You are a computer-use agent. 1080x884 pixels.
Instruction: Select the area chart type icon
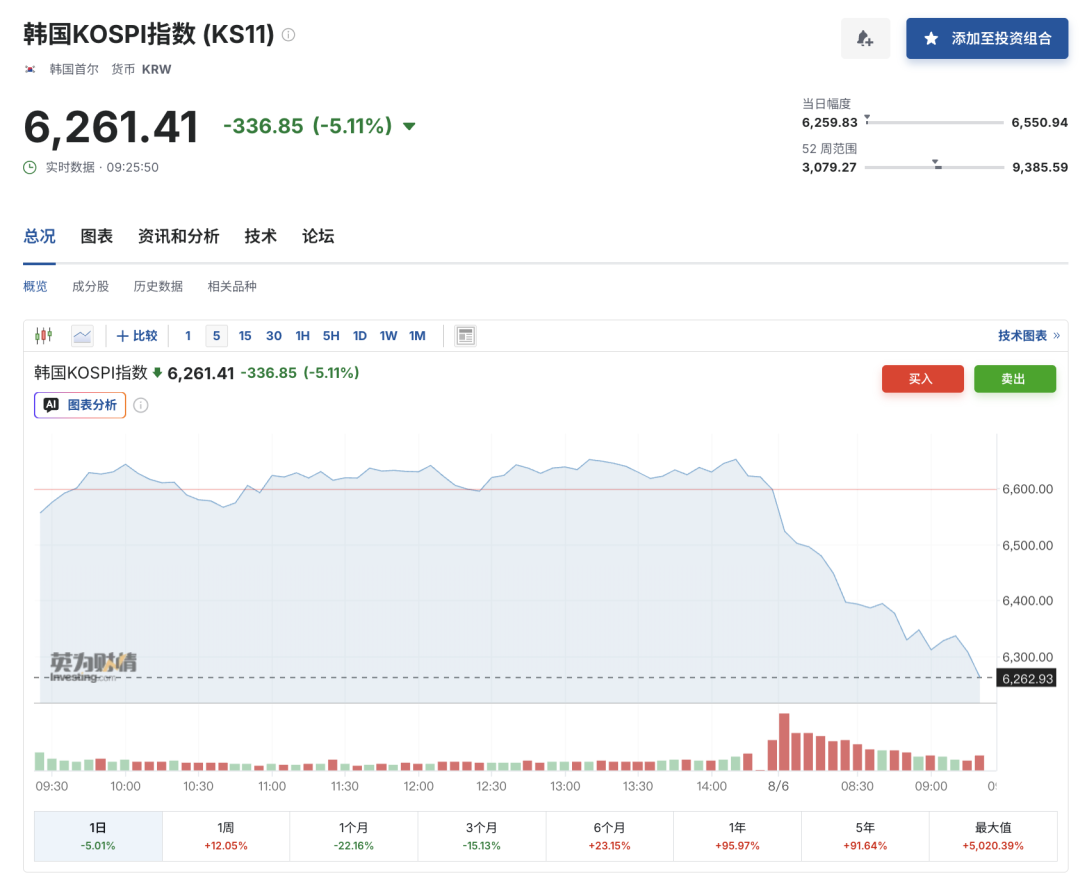[x=83, y=336]
